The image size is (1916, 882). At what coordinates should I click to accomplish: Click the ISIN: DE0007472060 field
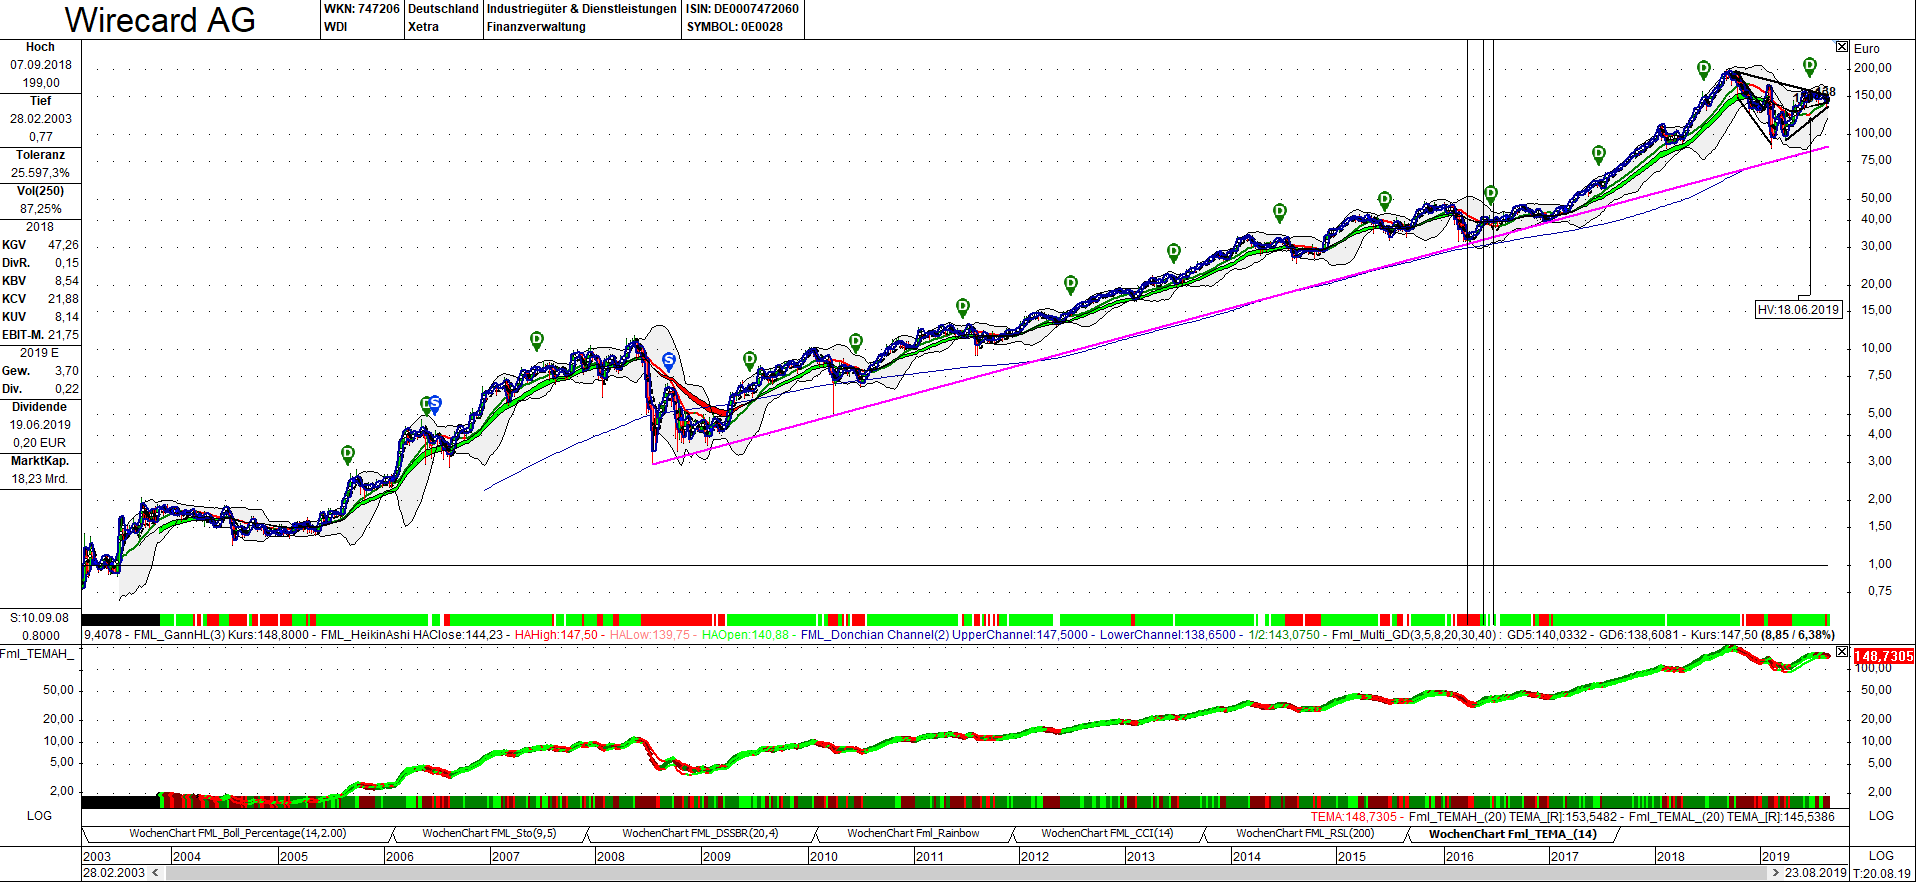coord(742,9)
